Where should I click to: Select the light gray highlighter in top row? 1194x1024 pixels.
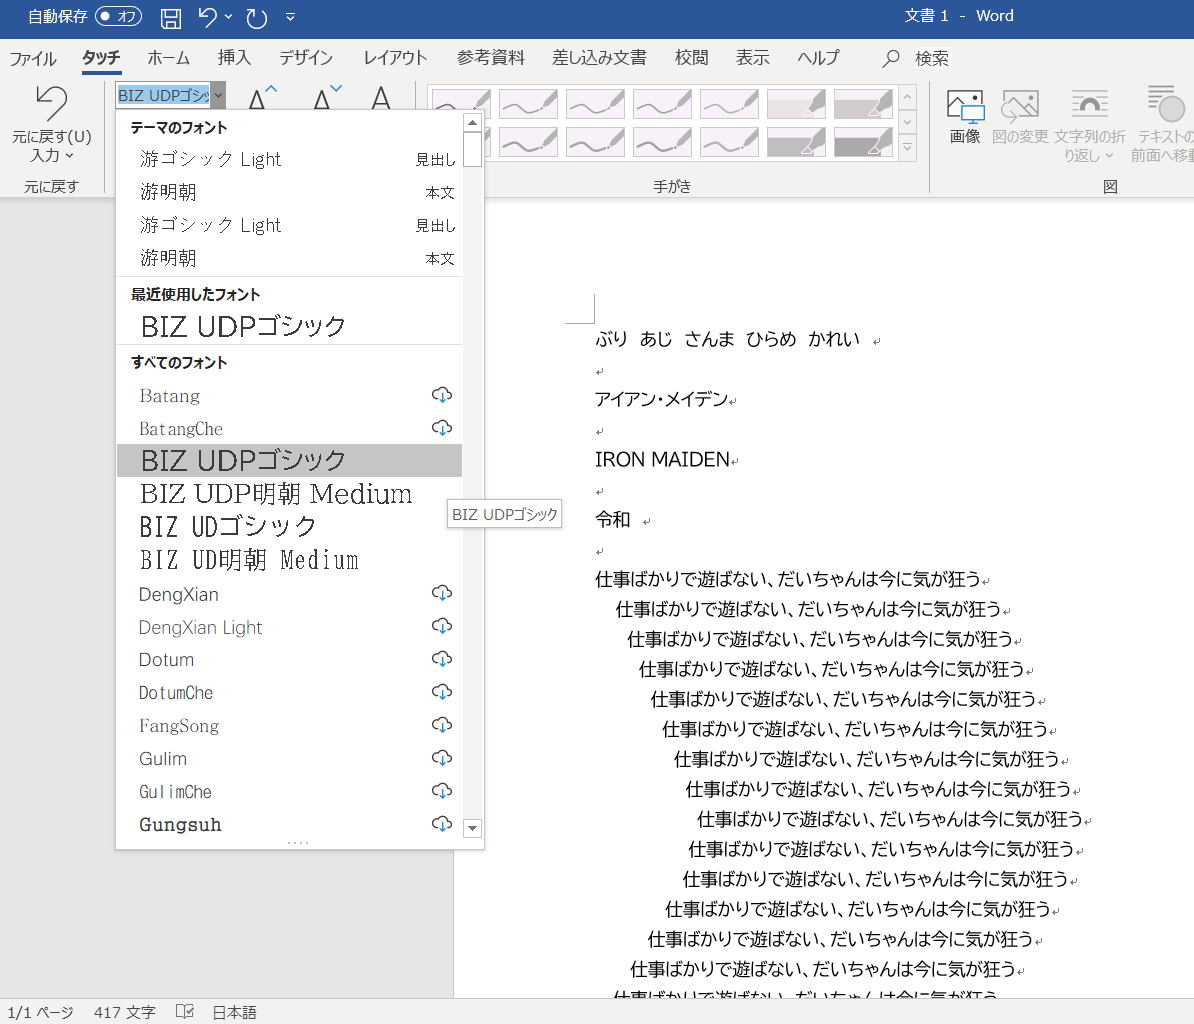click(797, 104)
